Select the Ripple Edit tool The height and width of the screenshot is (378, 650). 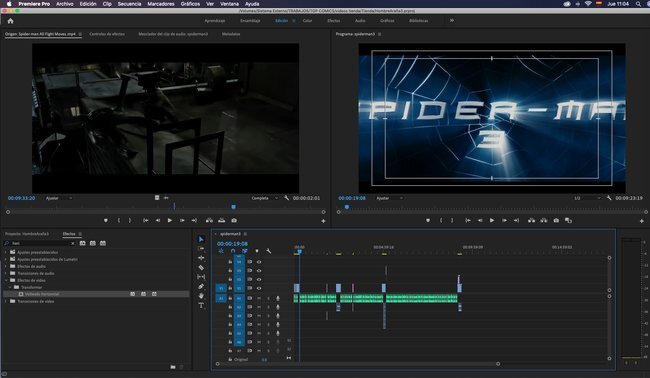201,258
